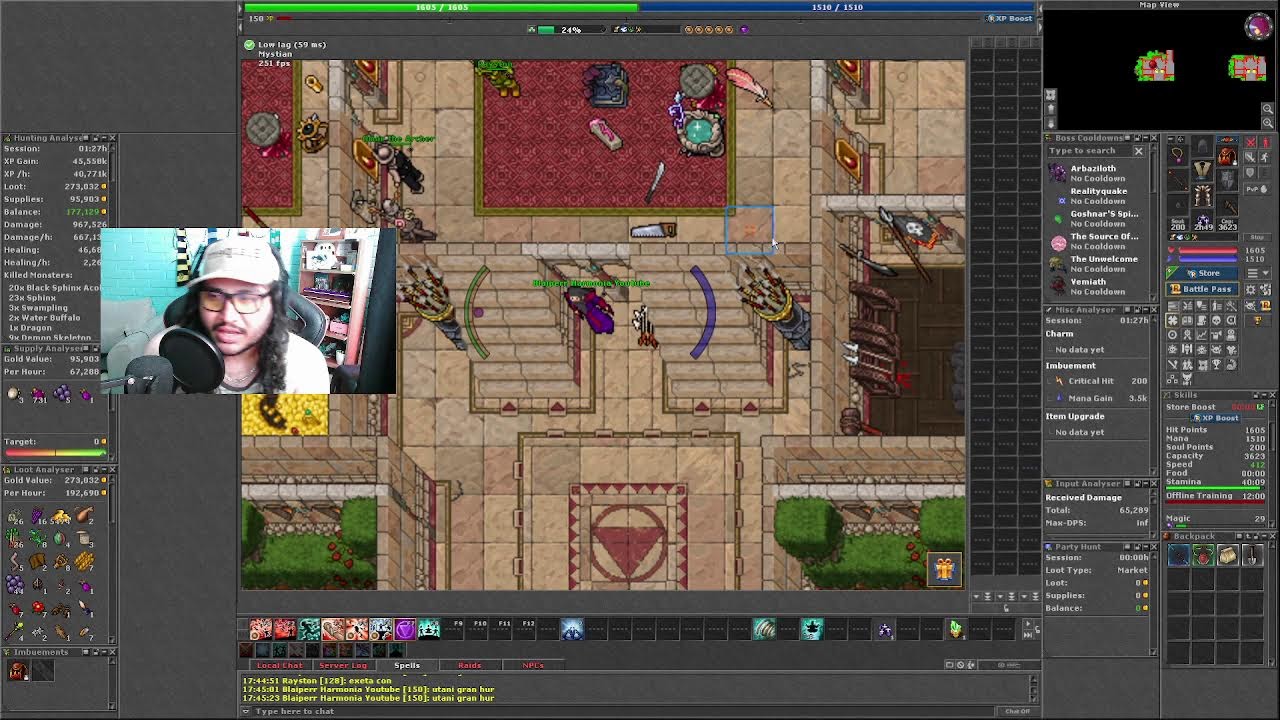Click the XP Boost button
Screen dimensions: 1280x720
tap(1011, 18)
